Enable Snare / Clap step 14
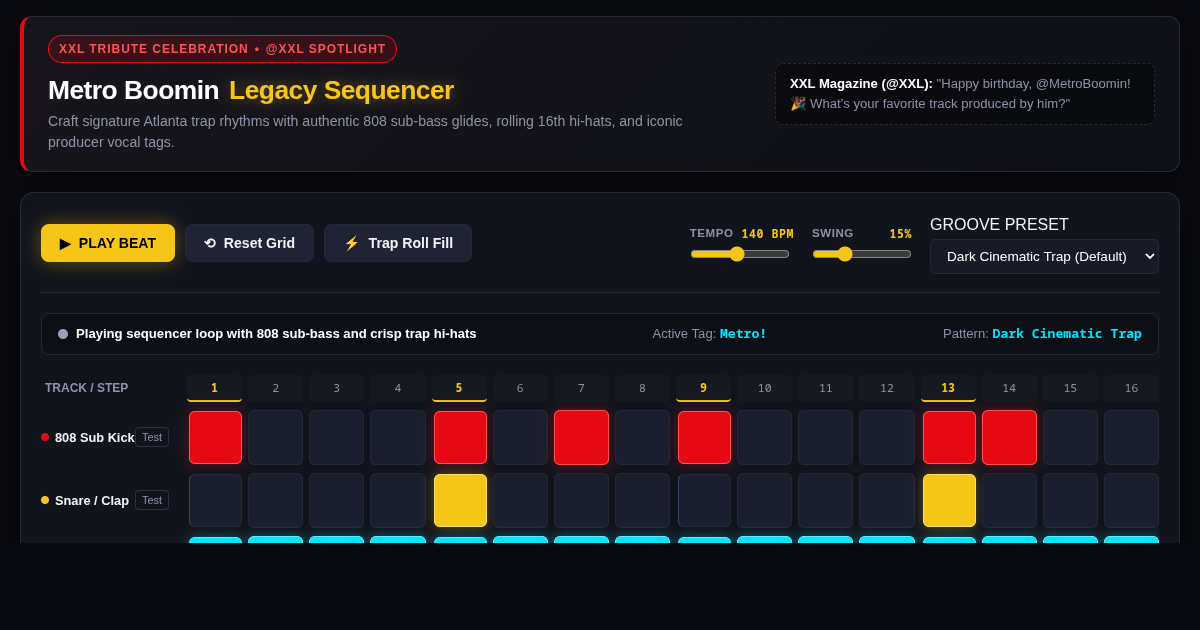The image size is (1200, 630). 1009,500
